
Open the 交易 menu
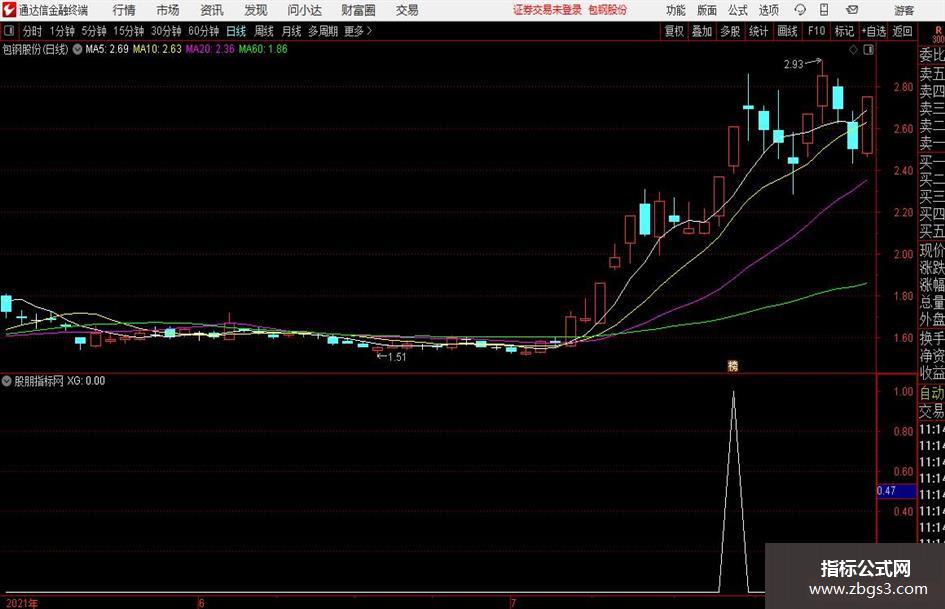(x=407, y=10)
